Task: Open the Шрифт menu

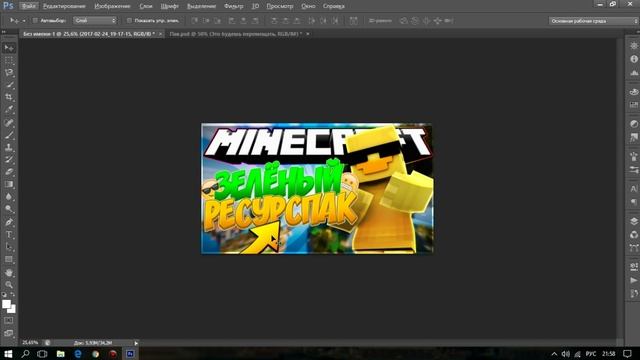Action: (x=169, y=6)
